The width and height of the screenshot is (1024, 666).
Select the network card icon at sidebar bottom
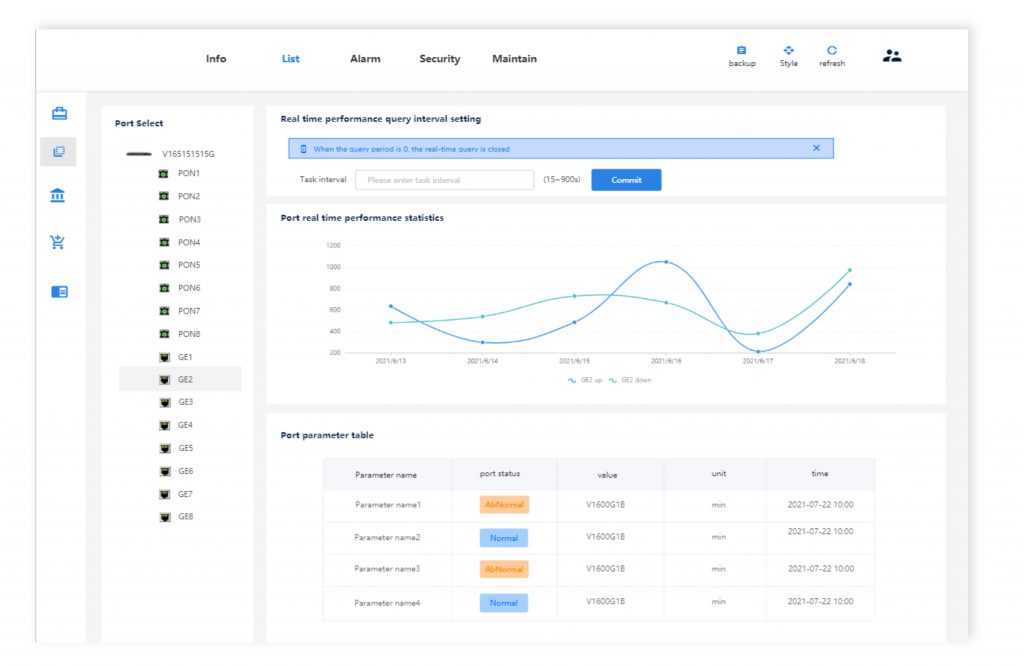[x=59, y=291]
